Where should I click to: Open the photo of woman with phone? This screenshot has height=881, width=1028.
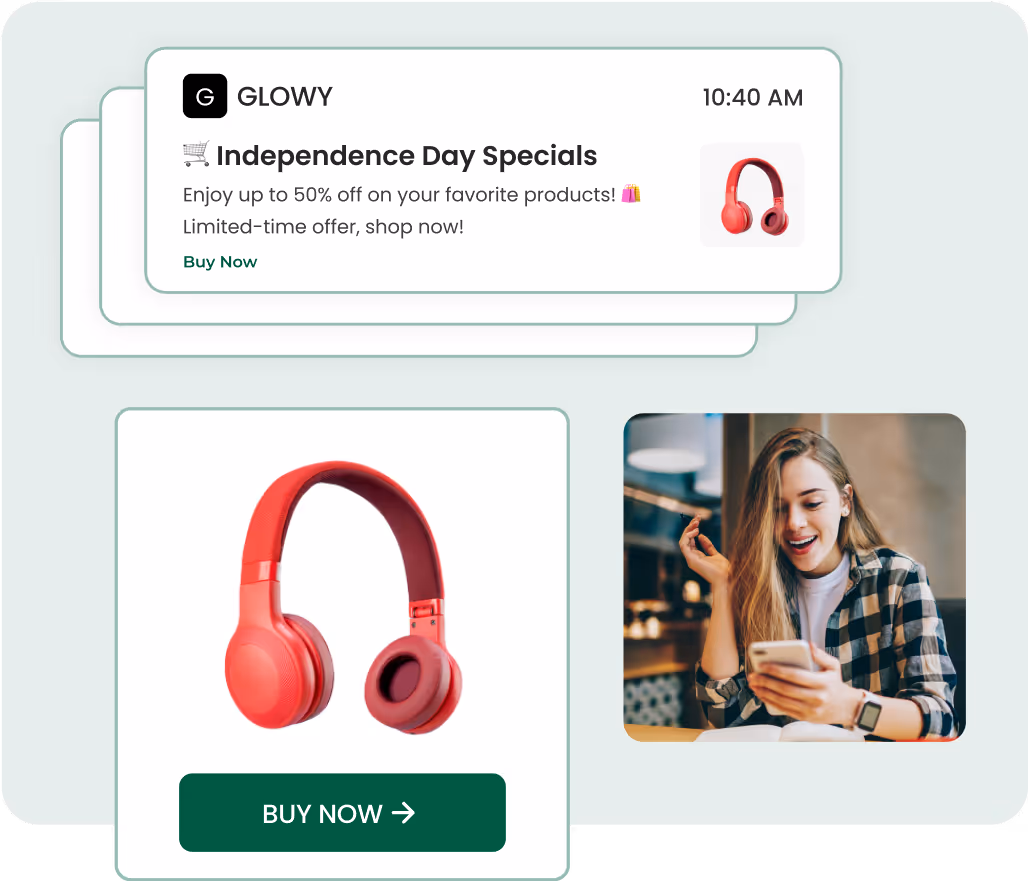pos(794,578)
